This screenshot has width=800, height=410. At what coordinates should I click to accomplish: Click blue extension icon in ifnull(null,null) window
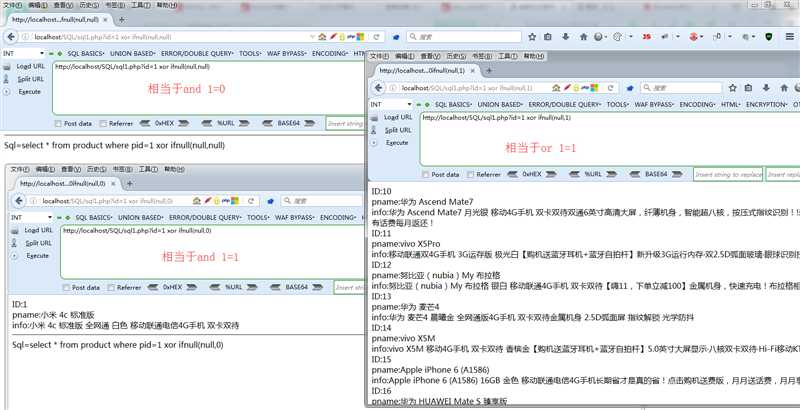click(396, 37)
